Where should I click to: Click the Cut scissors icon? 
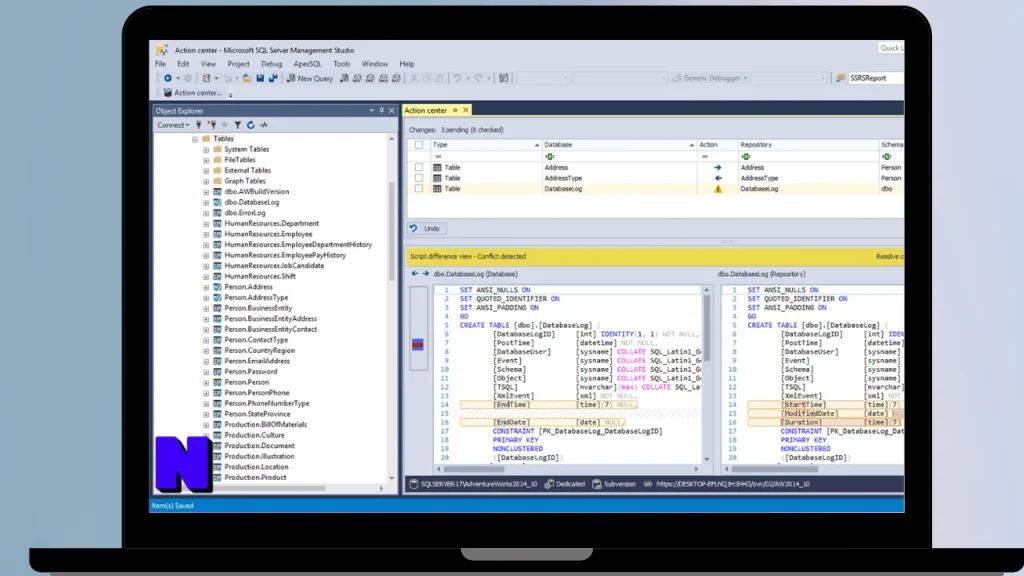[x=413, y=78]
